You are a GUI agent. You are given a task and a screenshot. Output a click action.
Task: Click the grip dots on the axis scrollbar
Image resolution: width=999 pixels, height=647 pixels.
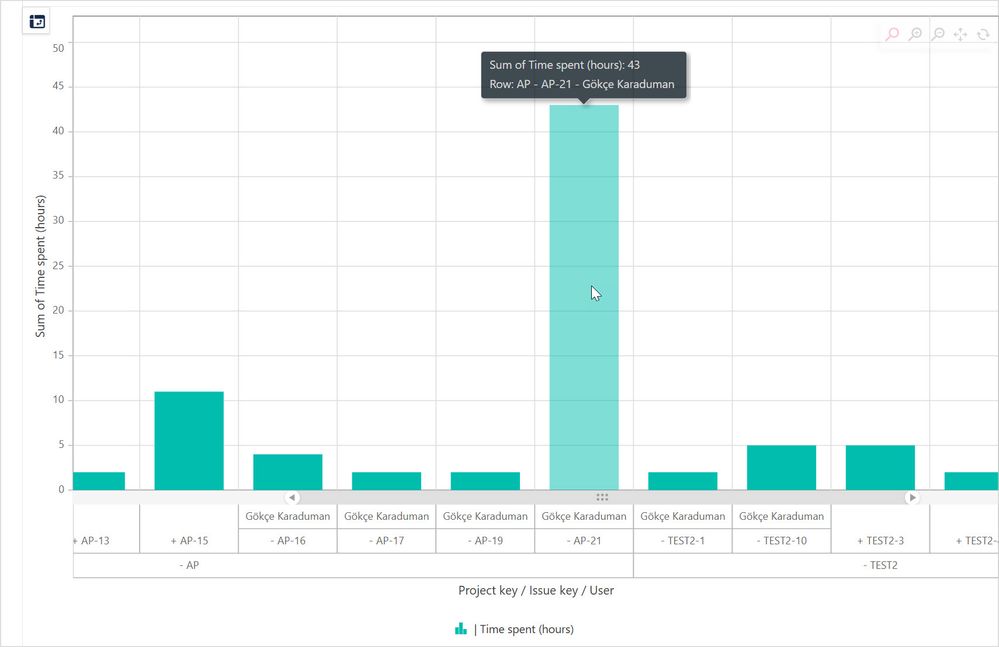pyautogui.click(x=602, y=497)
